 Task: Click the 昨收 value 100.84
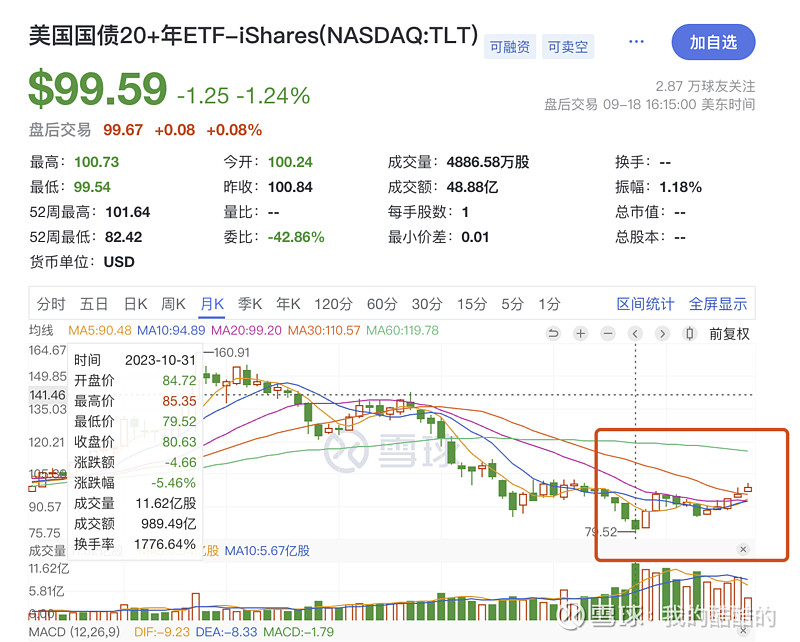(x=290, y=187)
